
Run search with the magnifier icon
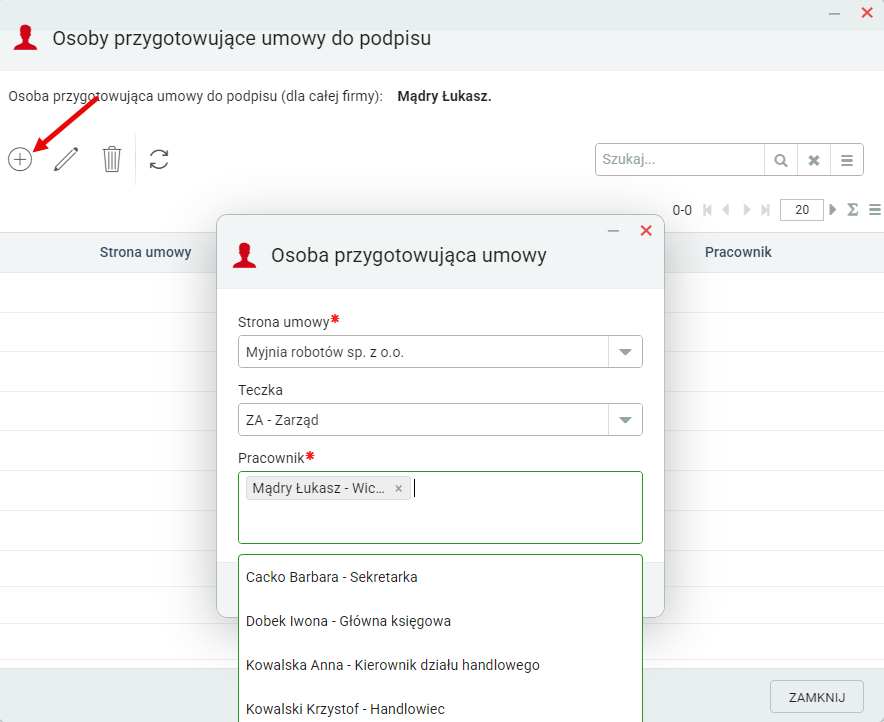tap(781, 160)
